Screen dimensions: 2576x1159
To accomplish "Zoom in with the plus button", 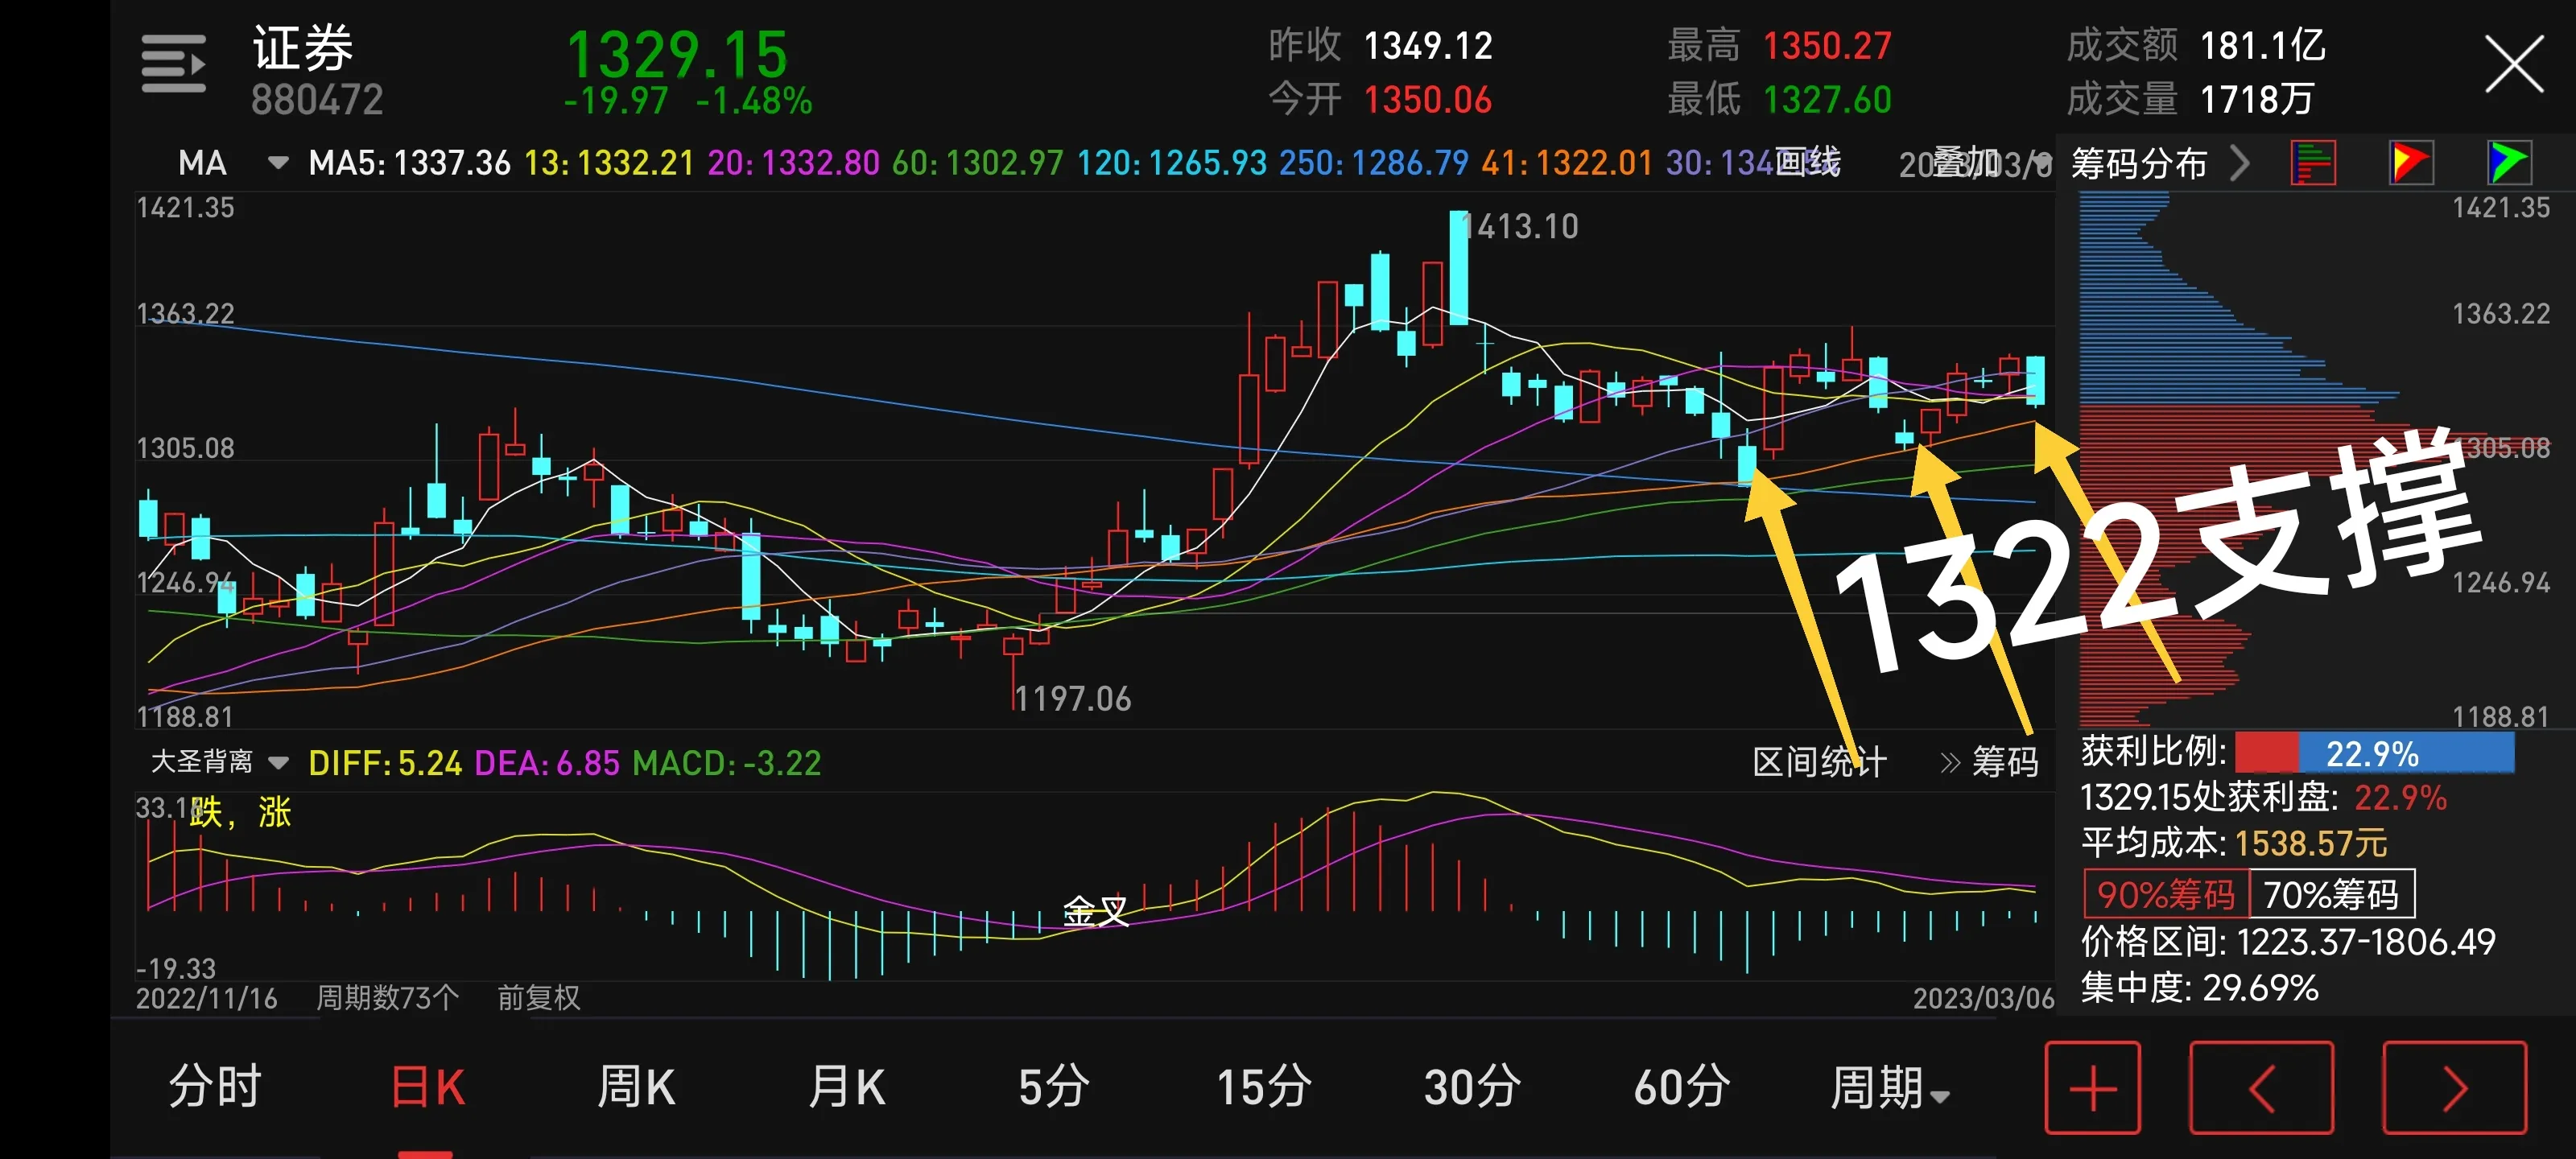I will click(2093, 1087).
